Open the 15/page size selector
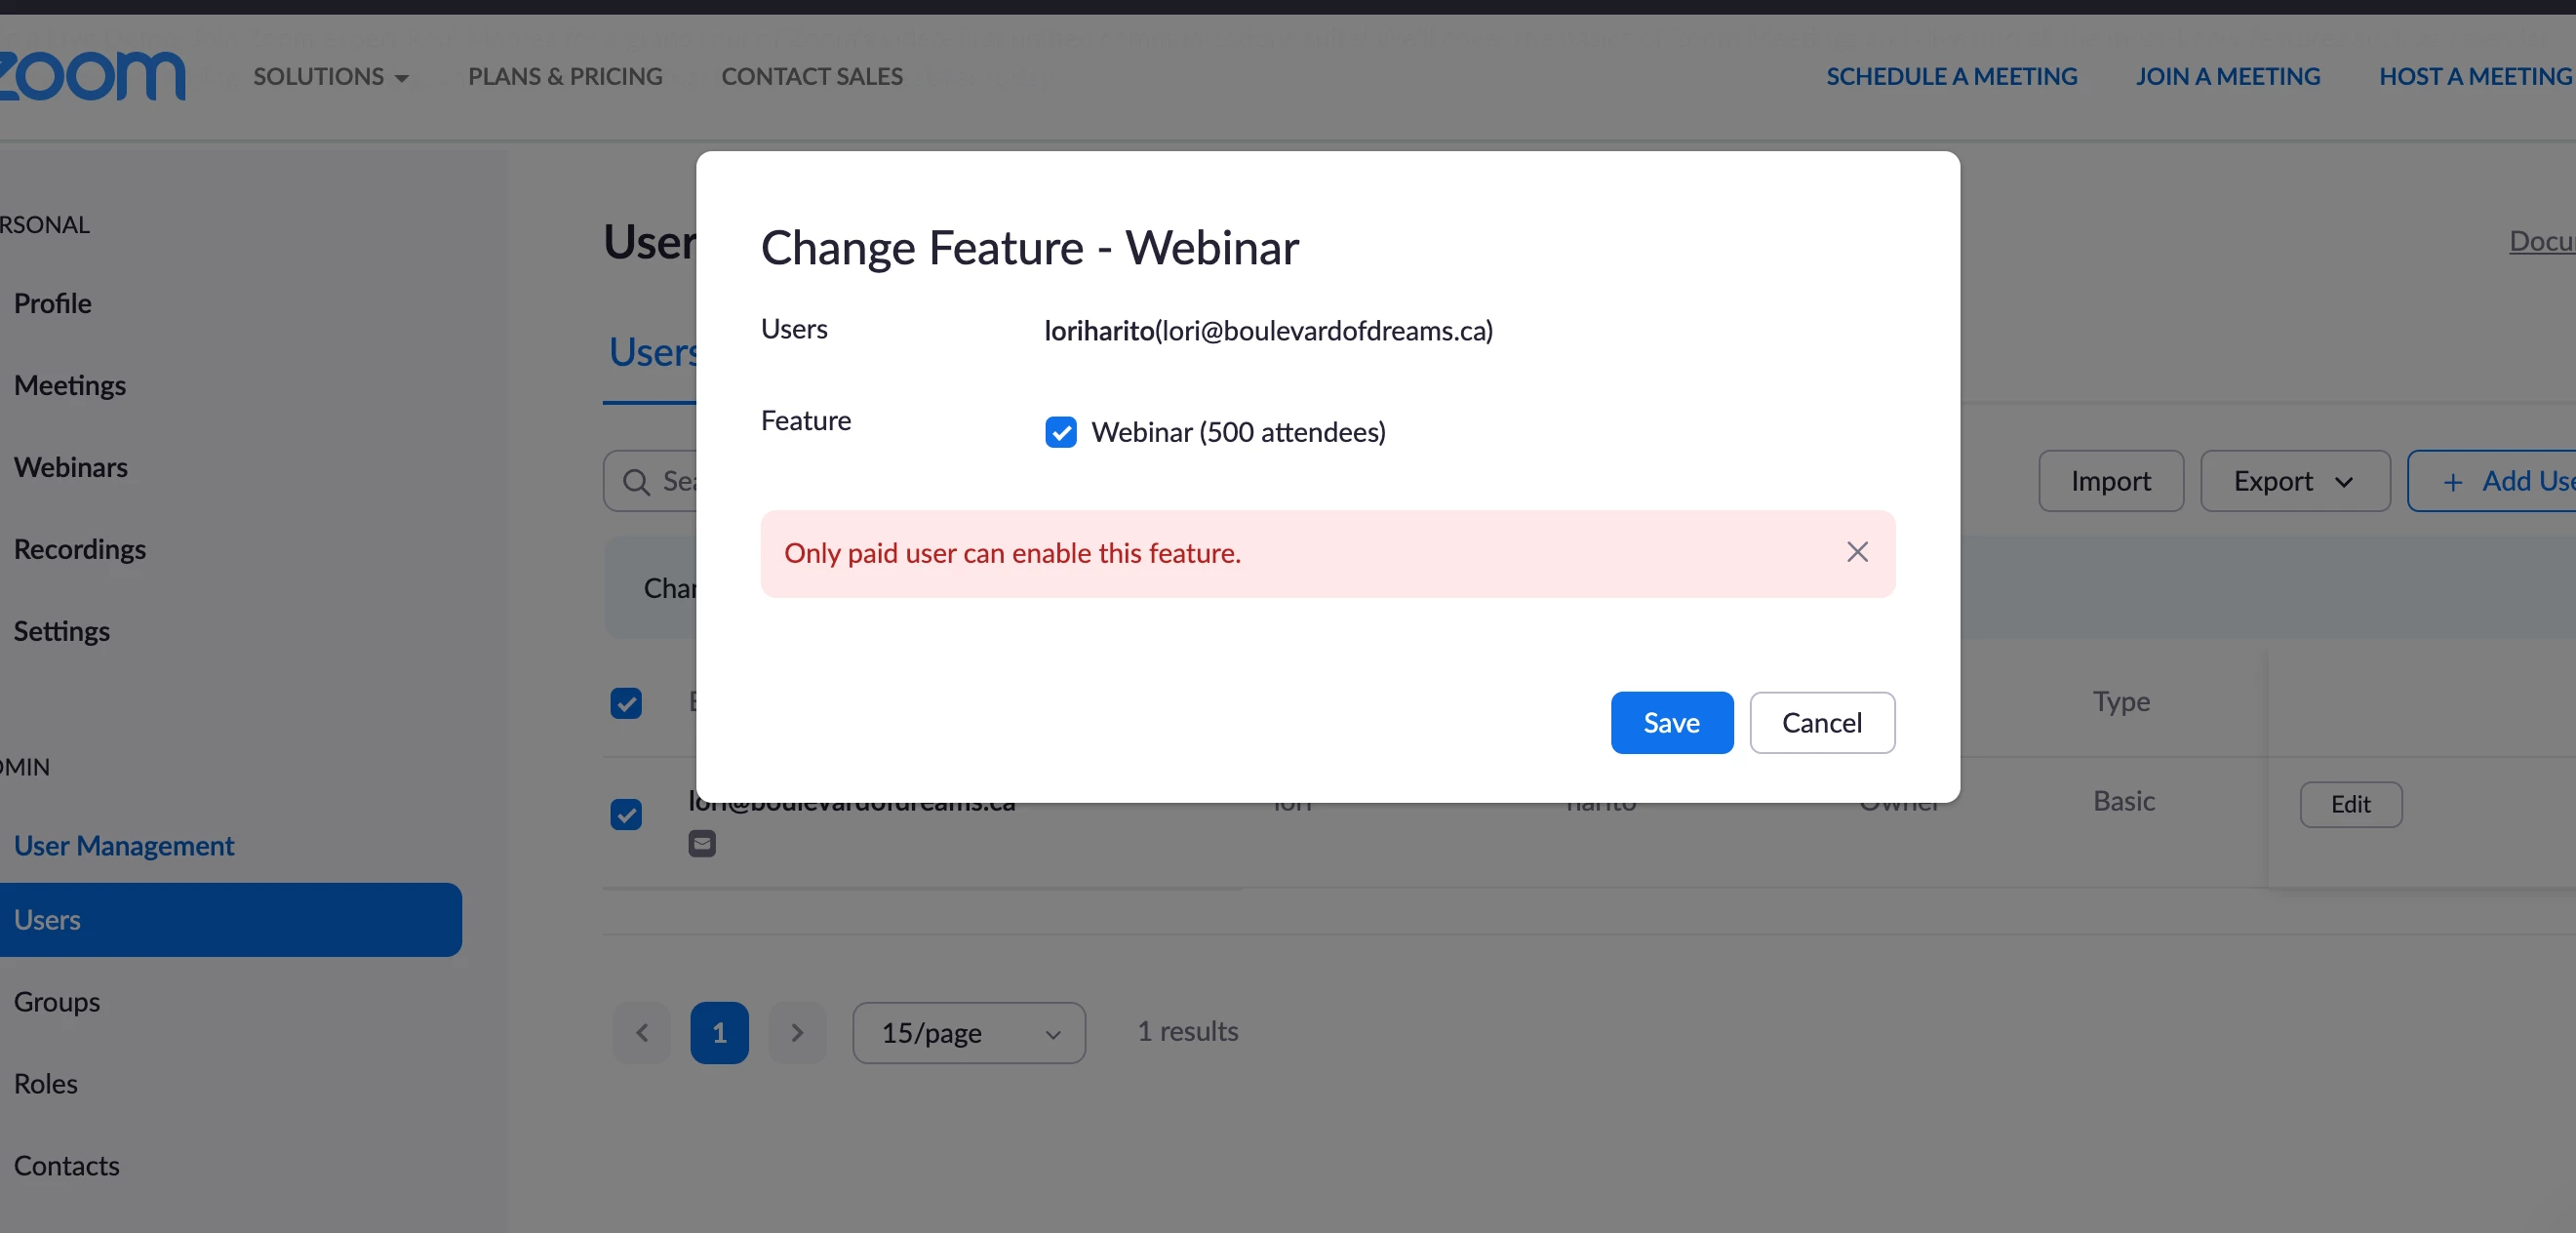Screen dimensions: 2576x1233 click(x=968, y=1032)
